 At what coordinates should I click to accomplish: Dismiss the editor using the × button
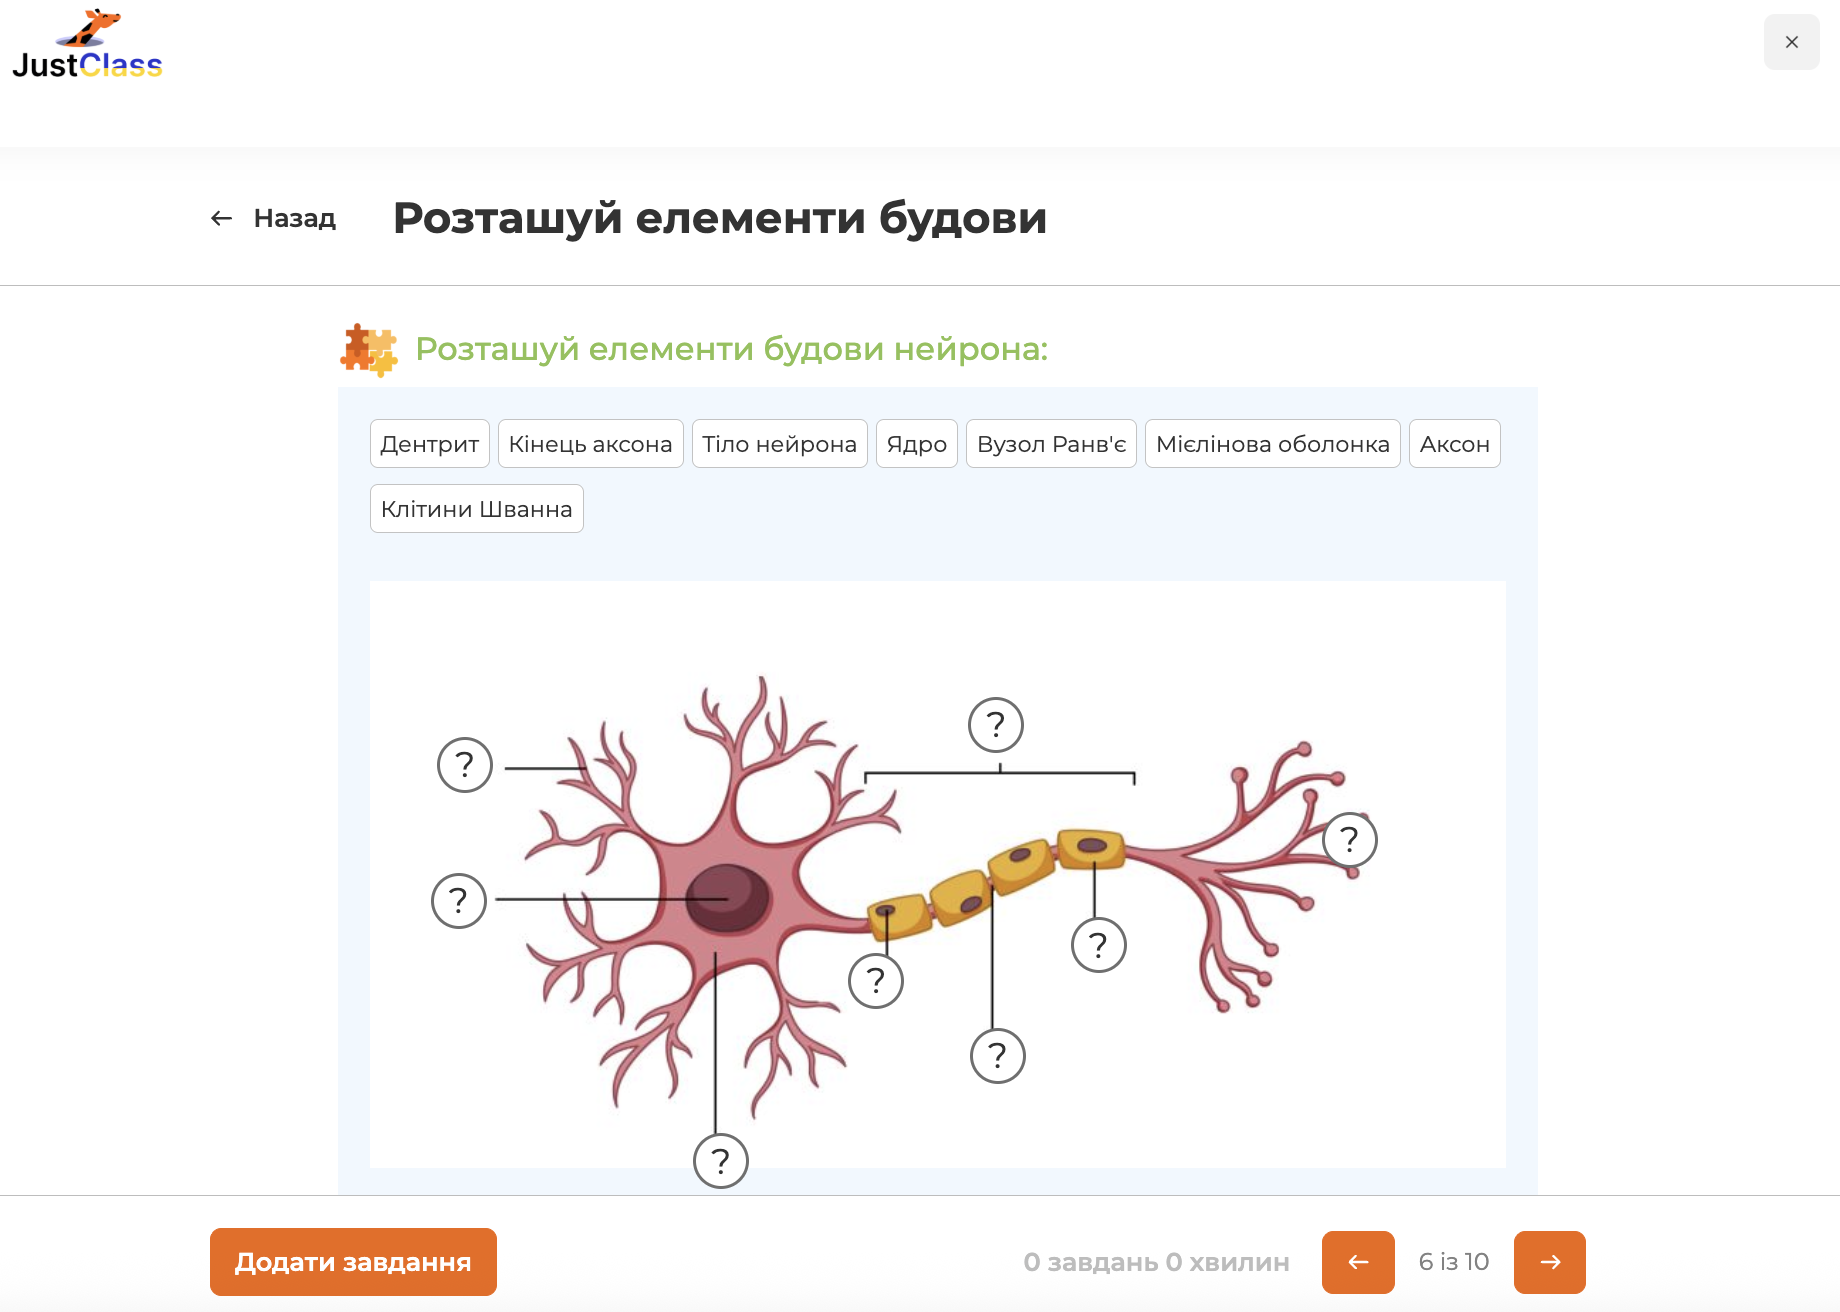[x=1791, y=42]
